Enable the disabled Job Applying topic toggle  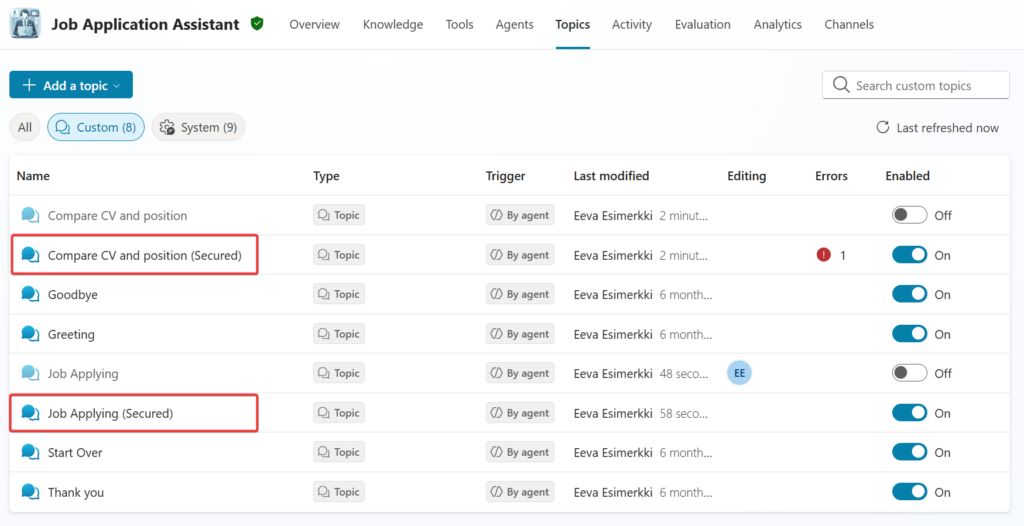click(x=910, y=373)
